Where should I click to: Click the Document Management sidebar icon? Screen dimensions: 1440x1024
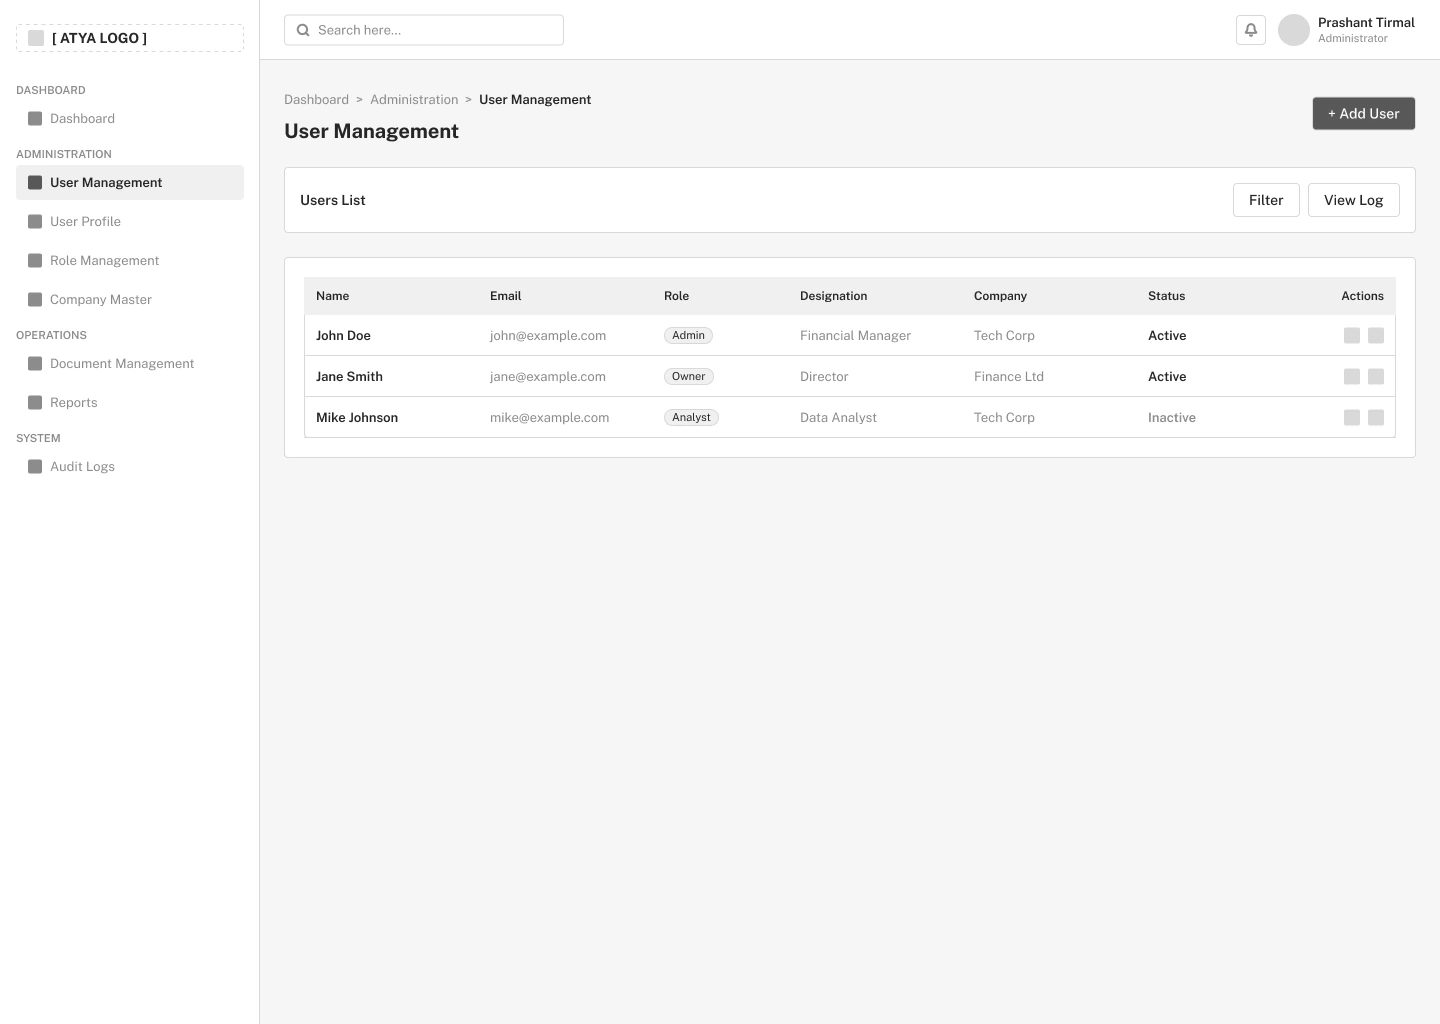pyautogui.click(x=35, y=364)
